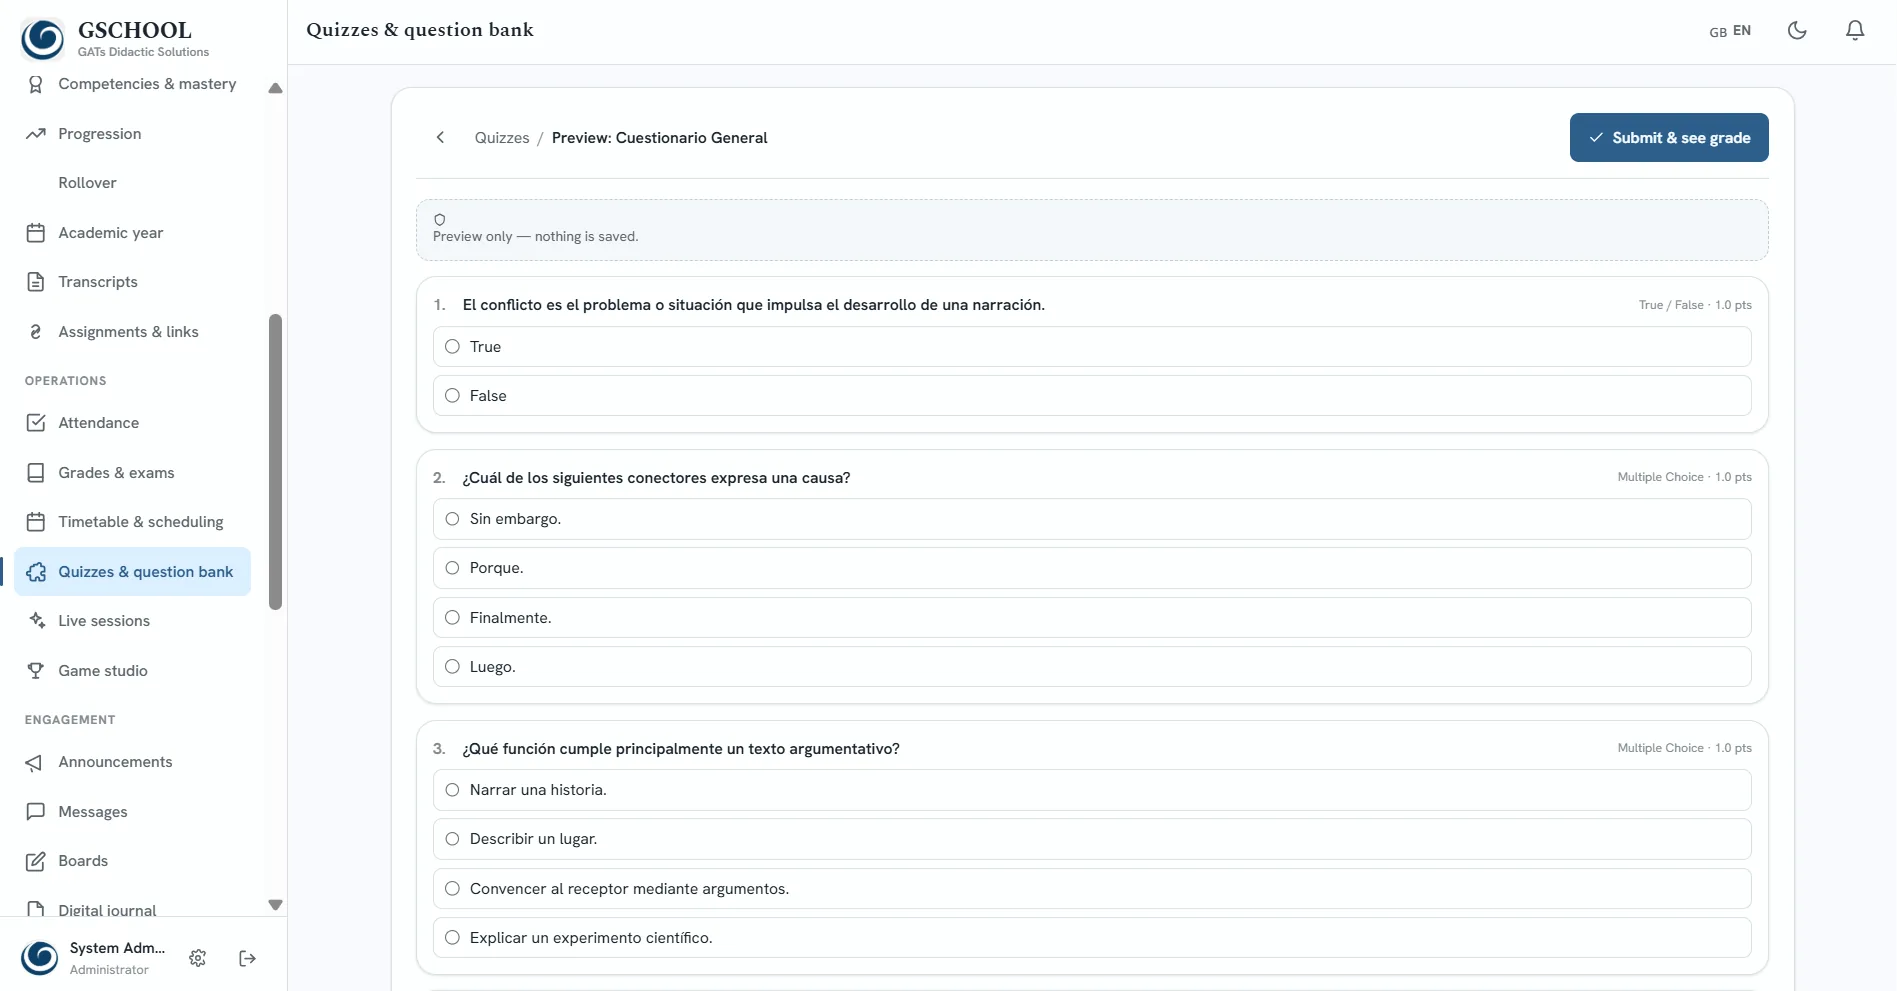This screenshot has height=991, width=1897.
Task: Choose 'Porque.' answer option
Action: click(x=1092, y=568)
